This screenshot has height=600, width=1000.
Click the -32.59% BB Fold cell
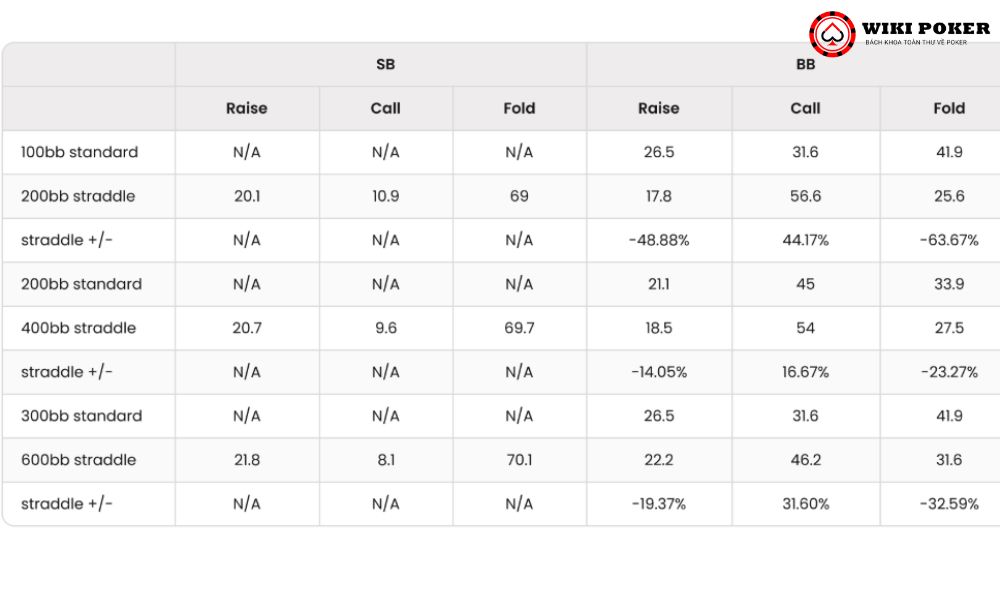949,504
